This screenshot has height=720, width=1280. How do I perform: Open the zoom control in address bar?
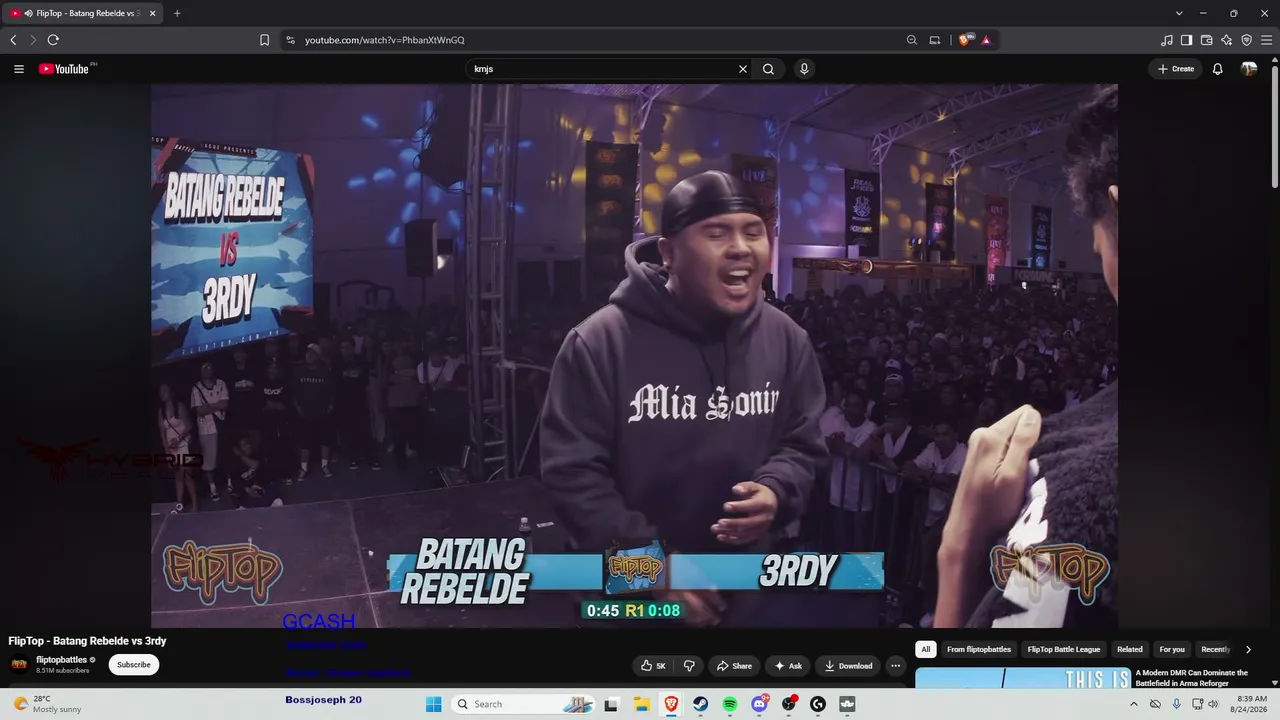(912, 40)
